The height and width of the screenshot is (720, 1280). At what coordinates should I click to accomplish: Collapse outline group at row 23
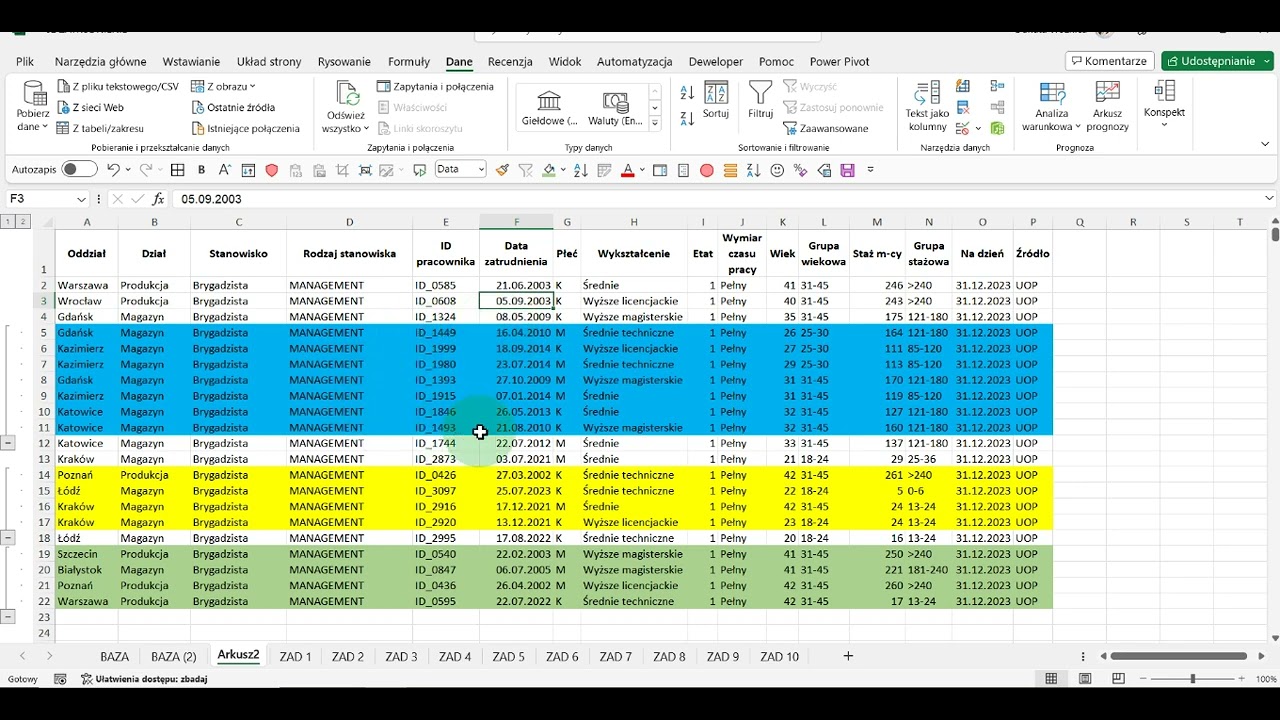click(8, 617)
